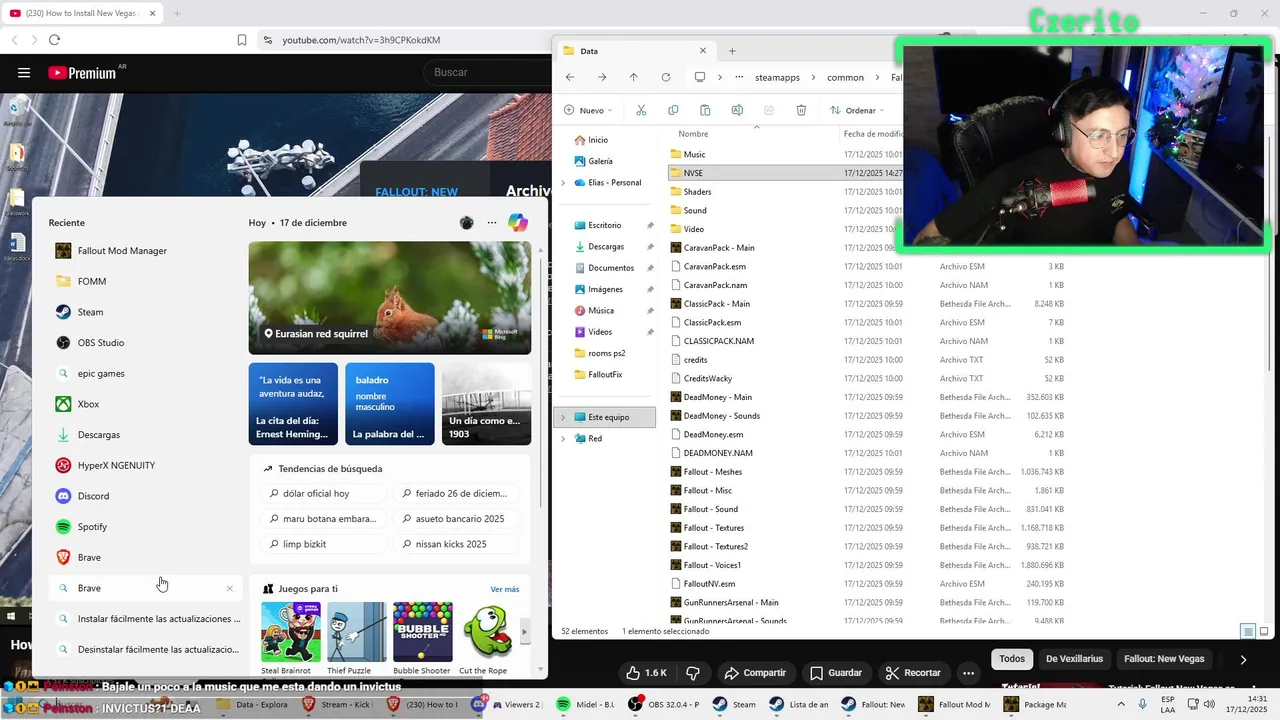Go up one folder level in Explorer
The image size is (1280, 720).
(x=633, y=77)
